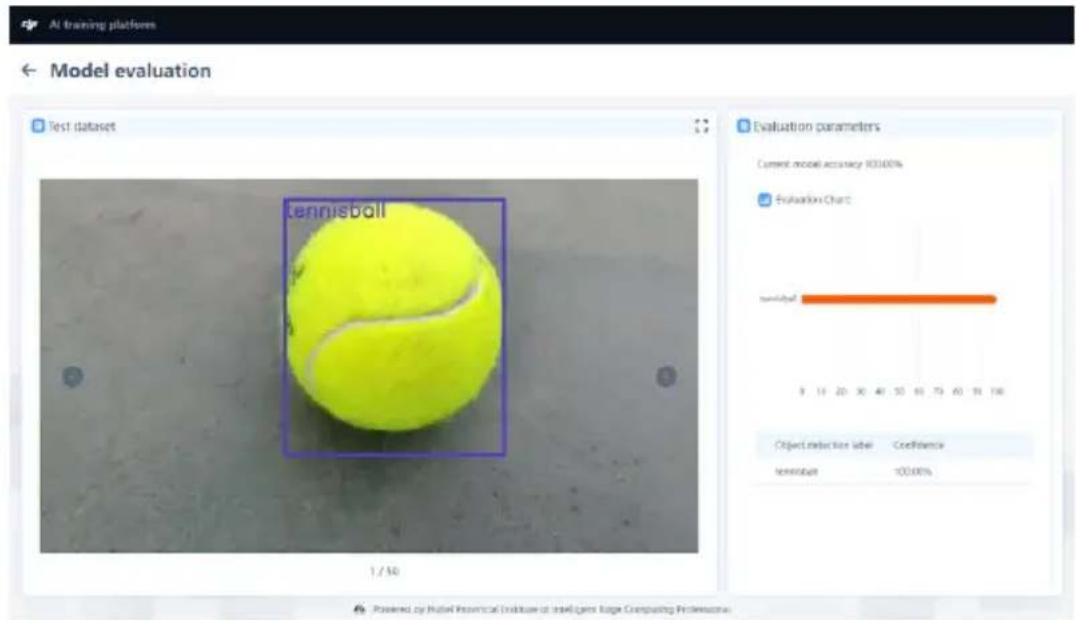Click the "Test dataset" panel heading
The image size is (1076, 620).
click(x=82, y=126)
